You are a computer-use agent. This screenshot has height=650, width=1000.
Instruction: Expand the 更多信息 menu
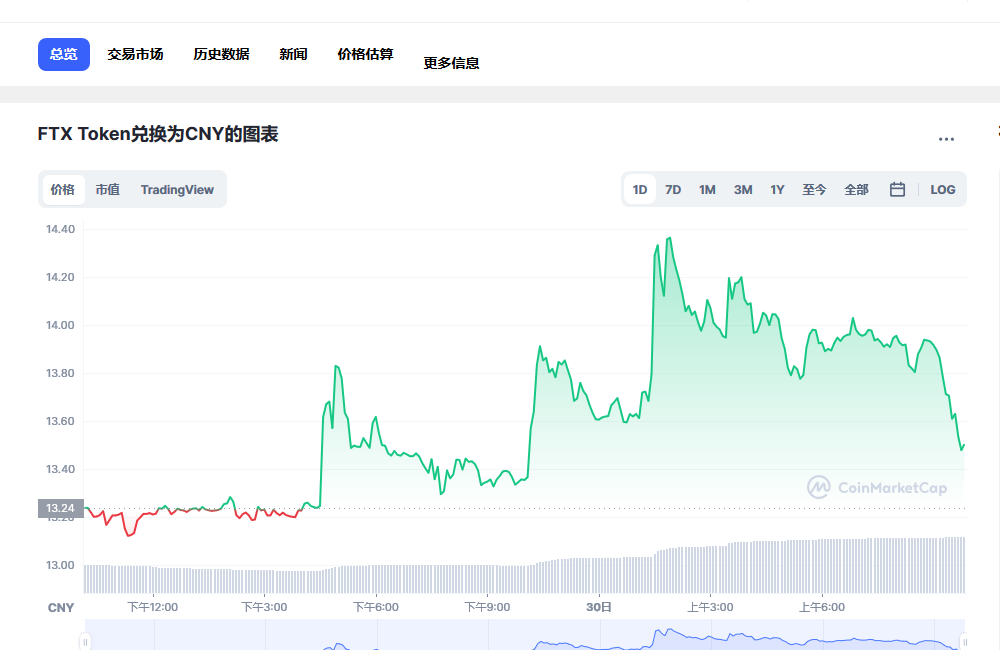[451, 63]
